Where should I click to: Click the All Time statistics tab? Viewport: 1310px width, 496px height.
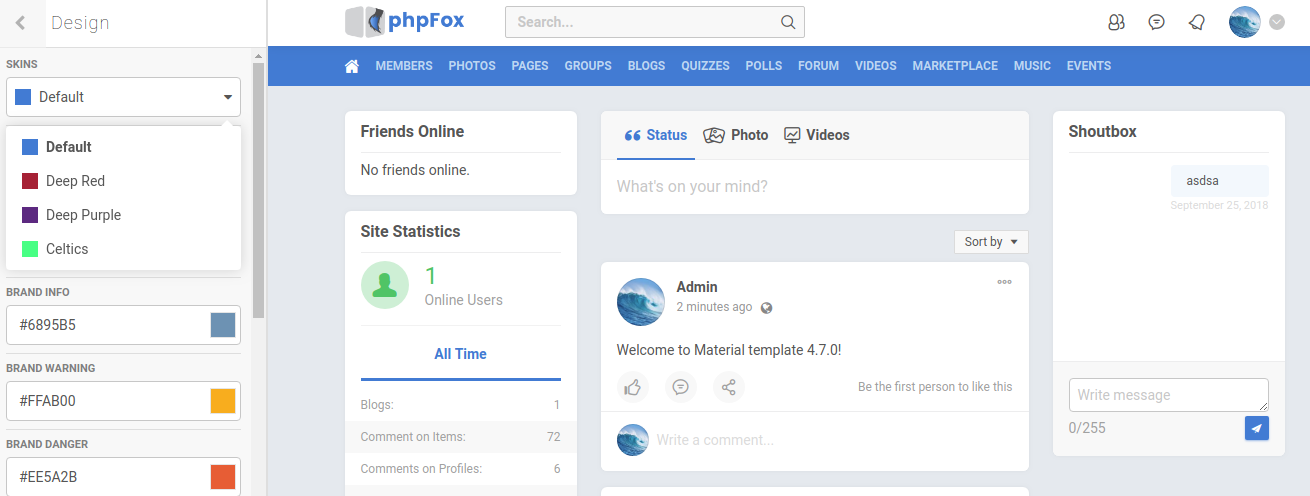click(x=460, y=354)
